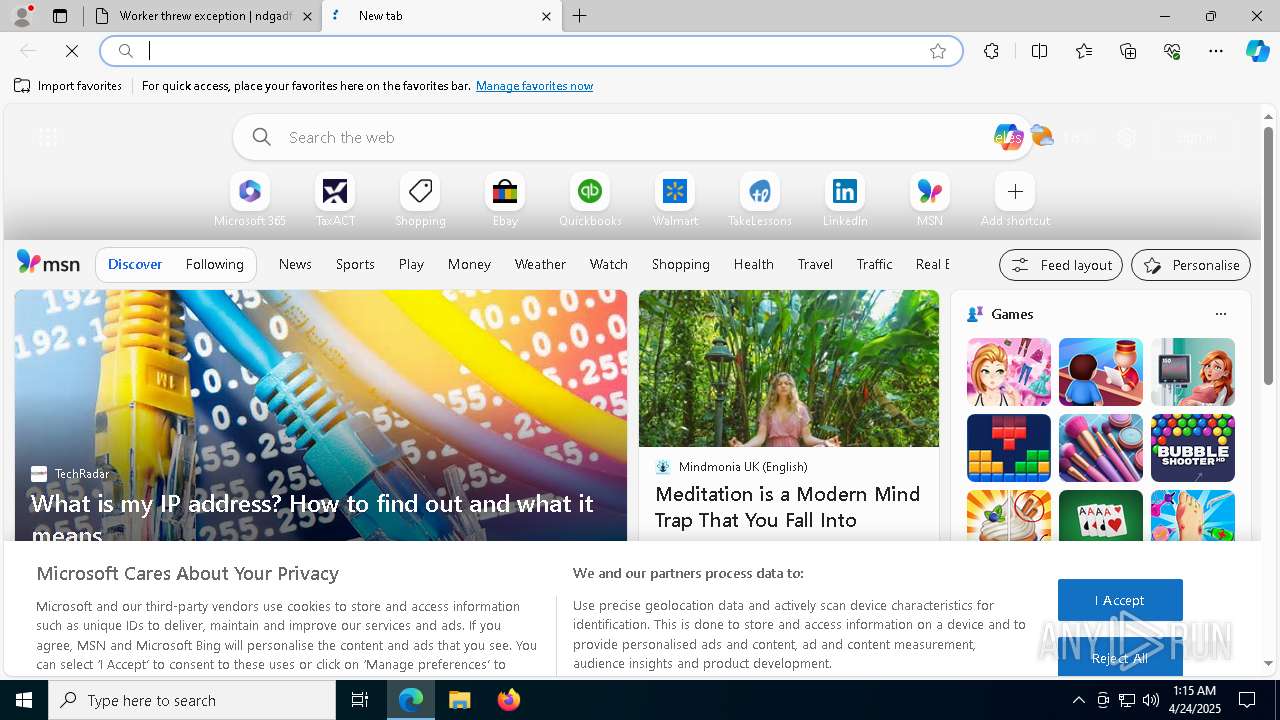This screenshot has width=1280, height=720.
Task: Open a new tab with plus
Action: point(580,16)
